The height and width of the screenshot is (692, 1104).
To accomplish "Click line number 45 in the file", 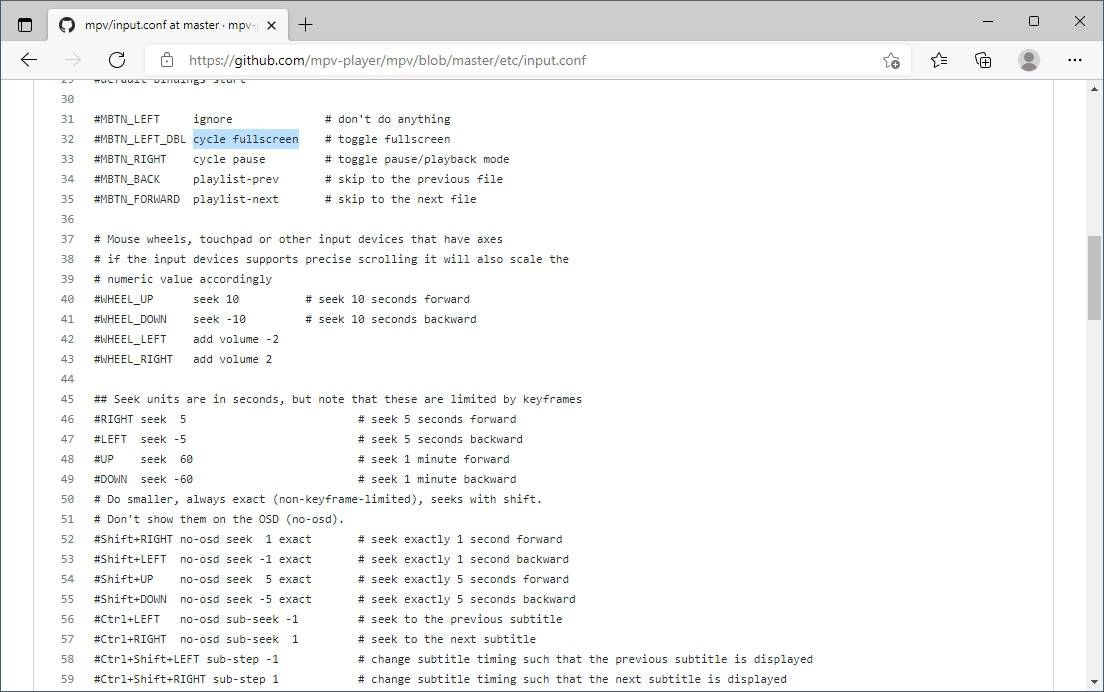I will (67, 399).
